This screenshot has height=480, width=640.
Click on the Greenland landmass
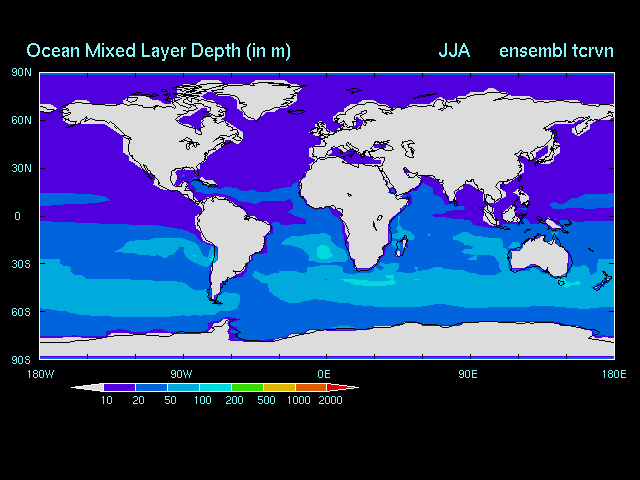270,98
